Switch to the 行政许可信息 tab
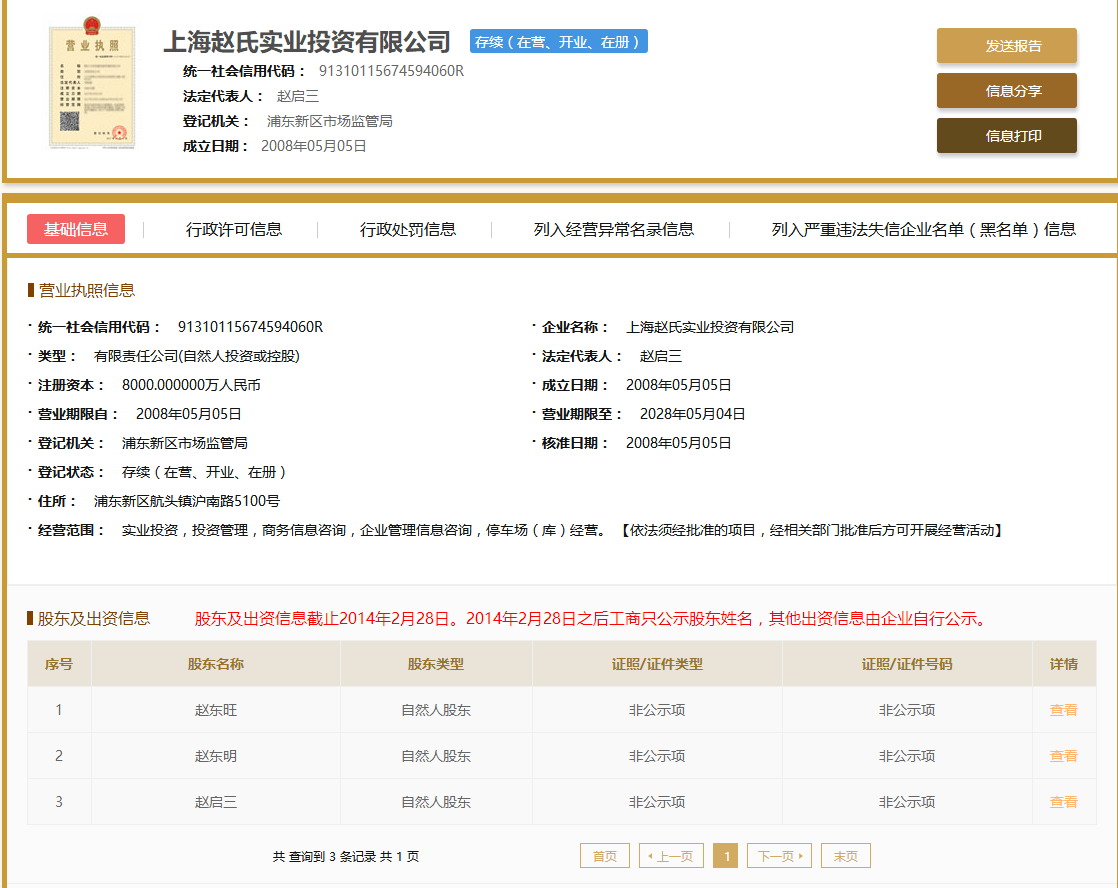This screenshot has width=1118, height=888. (x=234, y=229)
